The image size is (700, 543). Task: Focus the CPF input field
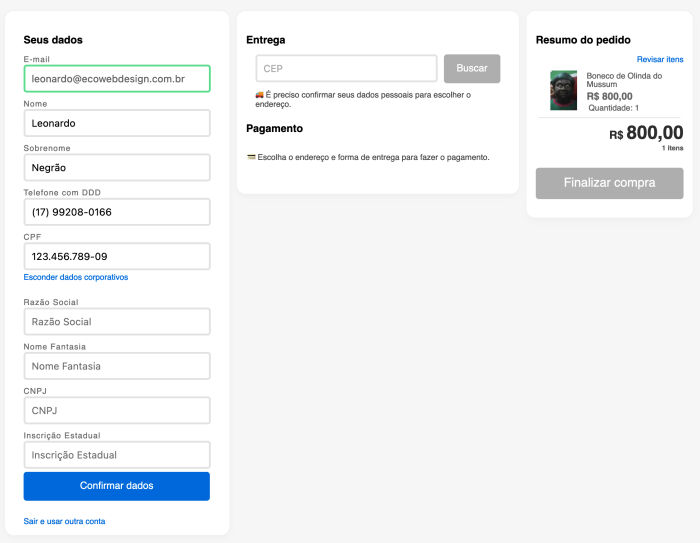click(116, 256)
